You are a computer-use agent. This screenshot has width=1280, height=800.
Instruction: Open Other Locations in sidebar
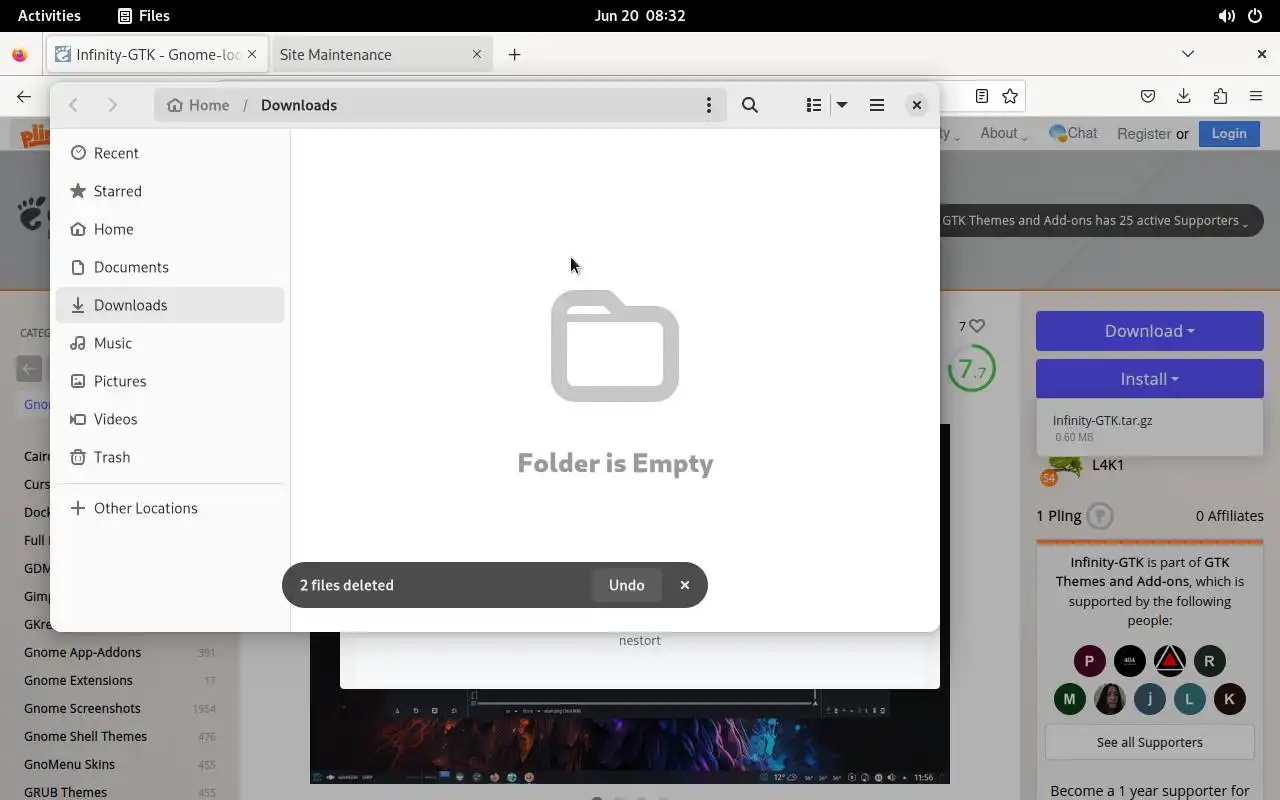170,508
